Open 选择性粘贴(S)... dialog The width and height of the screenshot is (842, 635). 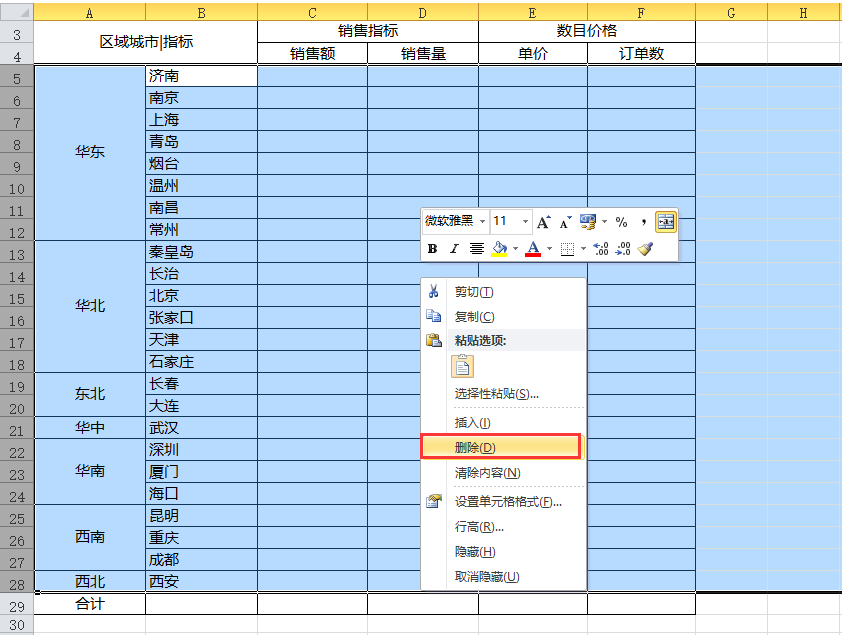click(x=504, y=393)
